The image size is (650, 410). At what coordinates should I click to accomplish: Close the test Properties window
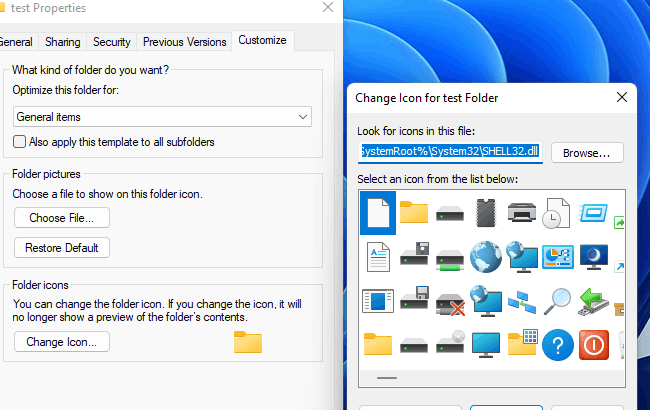(328, 7)
